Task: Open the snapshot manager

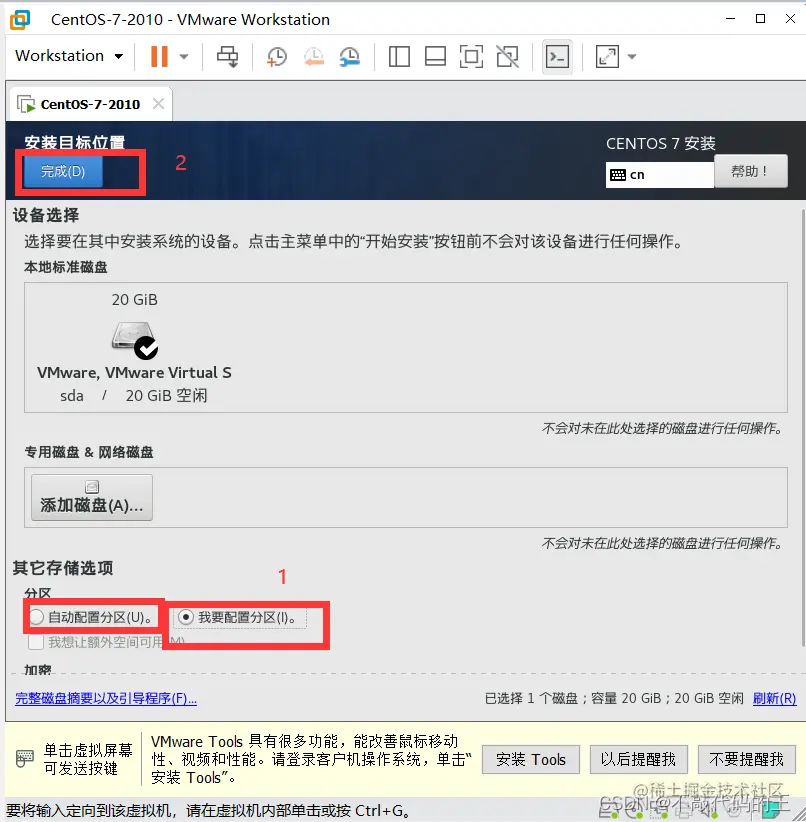Action: click(x=349, y=57)
